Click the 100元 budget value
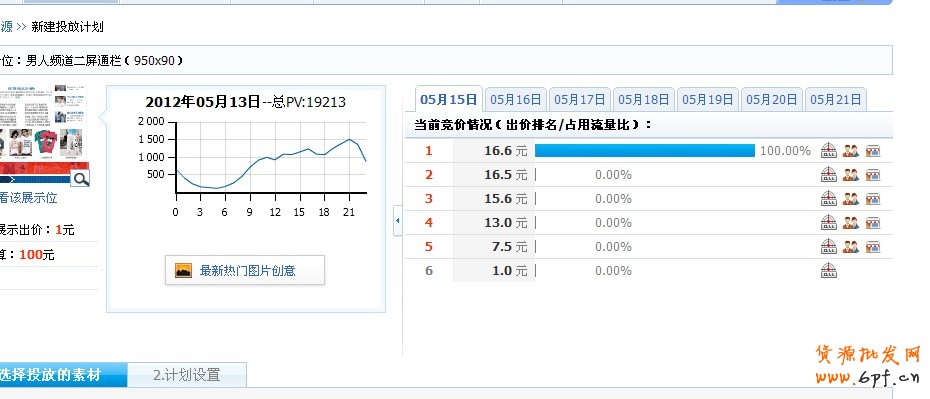This screenshot has width=930, height=399. (x=37, y=255)
